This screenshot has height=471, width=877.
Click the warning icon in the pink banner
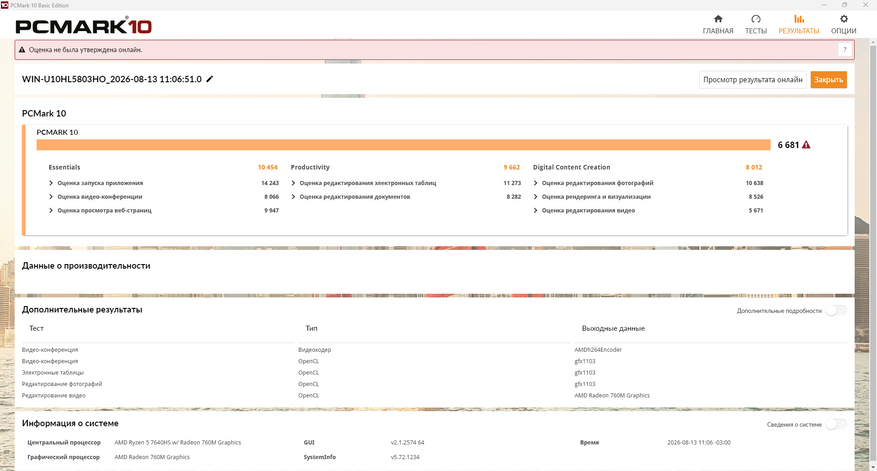point(22,50)
